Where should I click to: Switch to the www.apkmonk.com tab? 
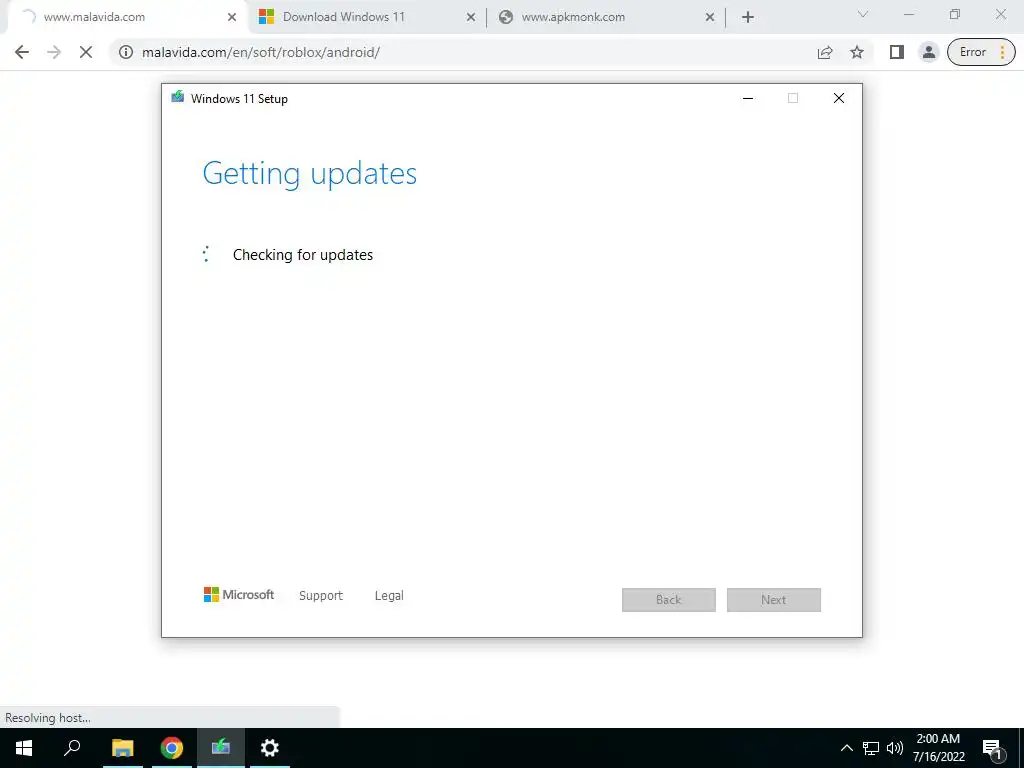[x=606, y=17]
